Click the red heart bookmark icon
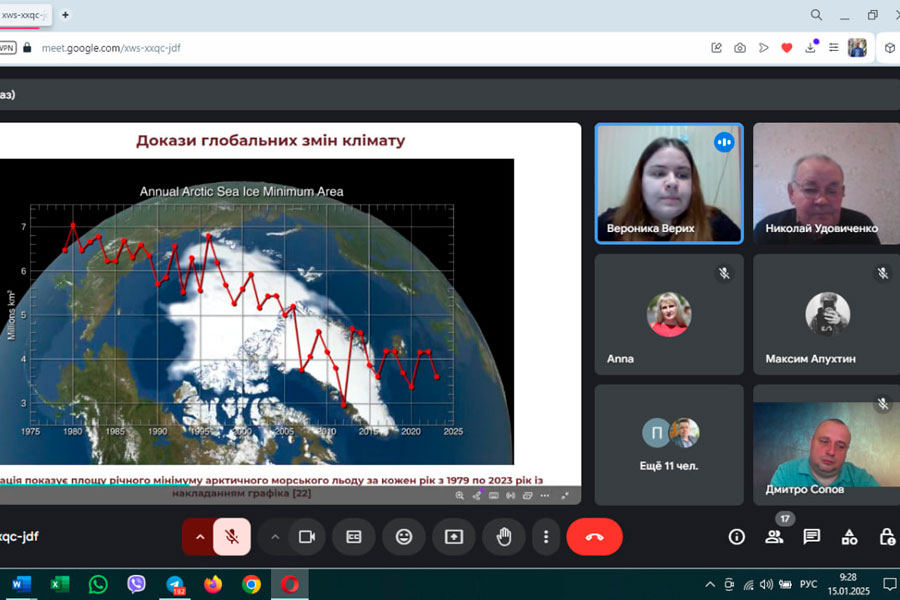Image resolution: width=900 pixels, height=600 pixels. point(787,48)
